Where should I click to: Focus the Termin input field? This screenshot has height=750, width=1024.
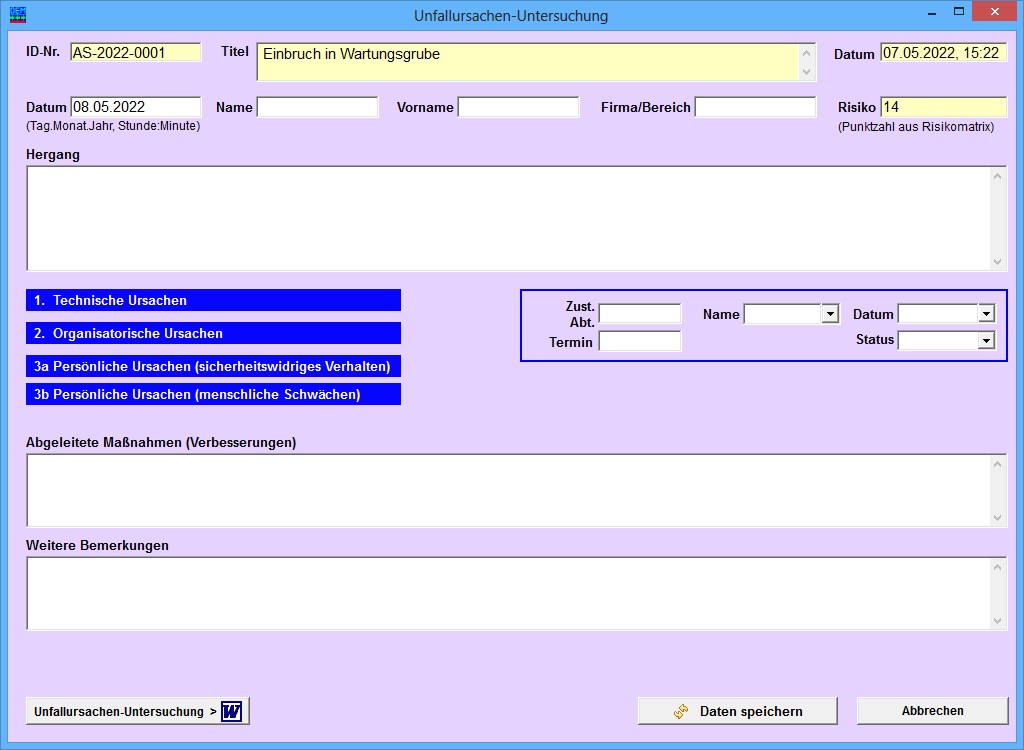tap(640, 341)
